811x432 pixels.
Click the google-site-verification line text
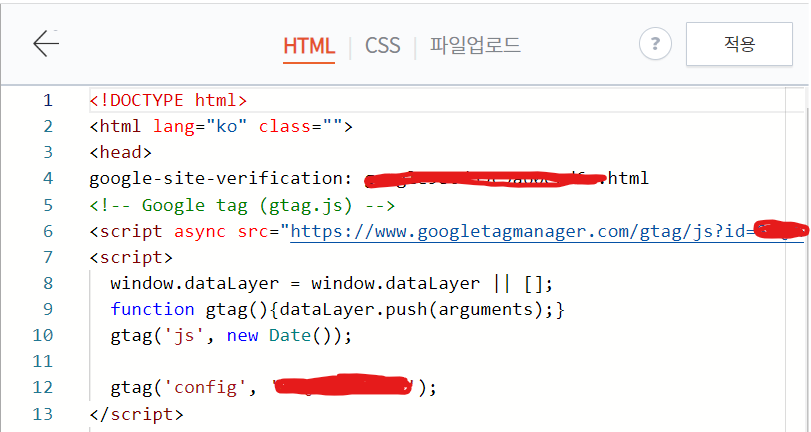[x=369, y=178]
